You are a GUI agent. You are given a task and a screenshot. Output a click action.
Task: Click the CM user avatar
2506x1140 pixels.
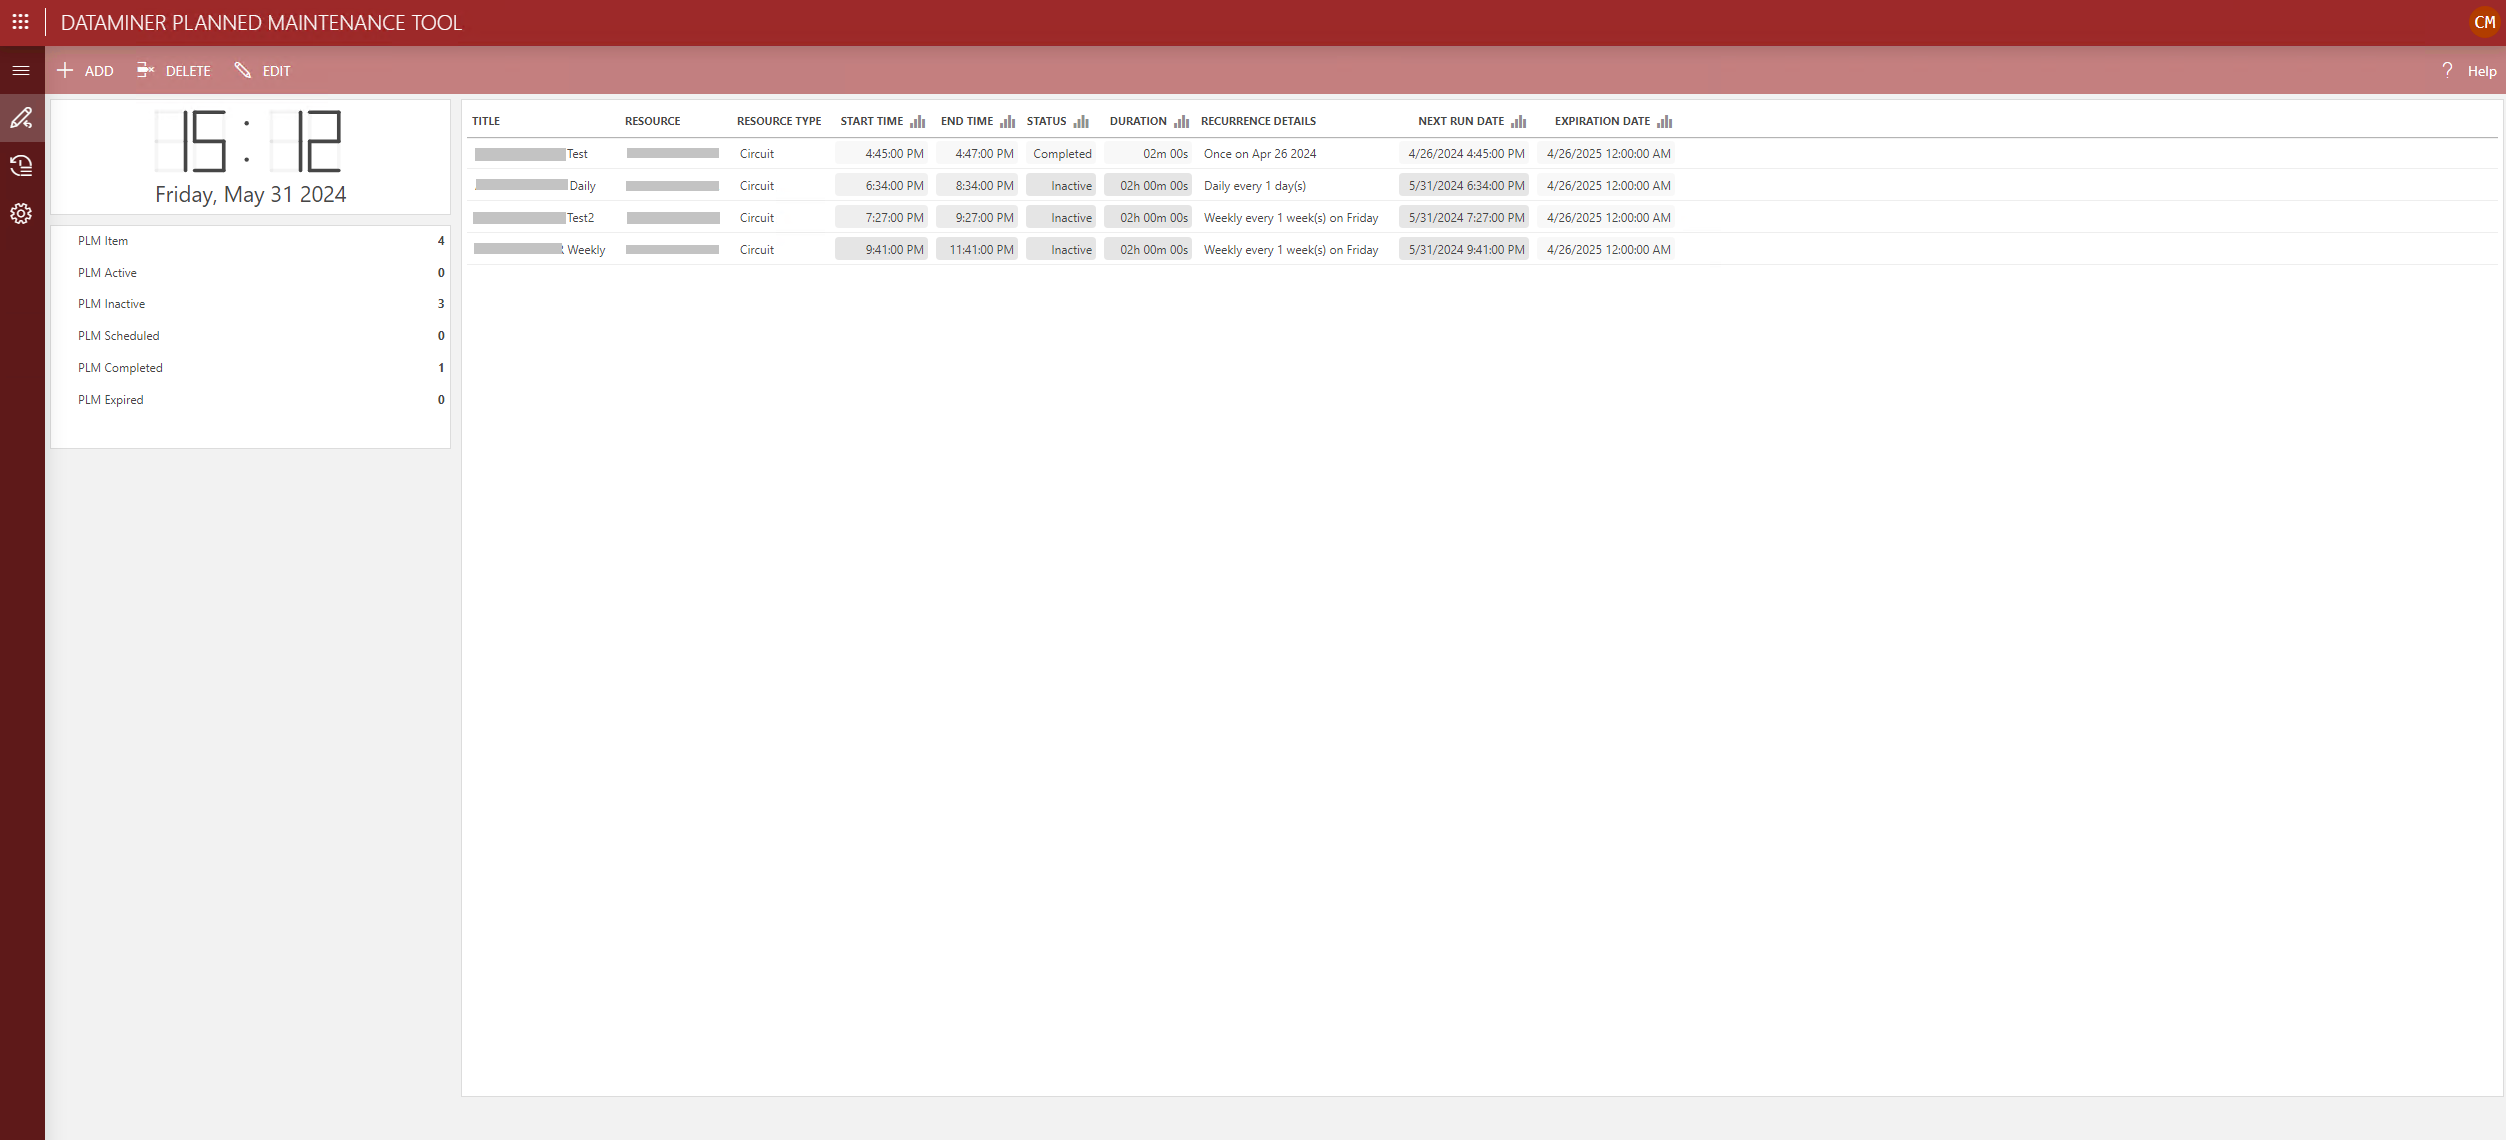tap(2484, 22)
